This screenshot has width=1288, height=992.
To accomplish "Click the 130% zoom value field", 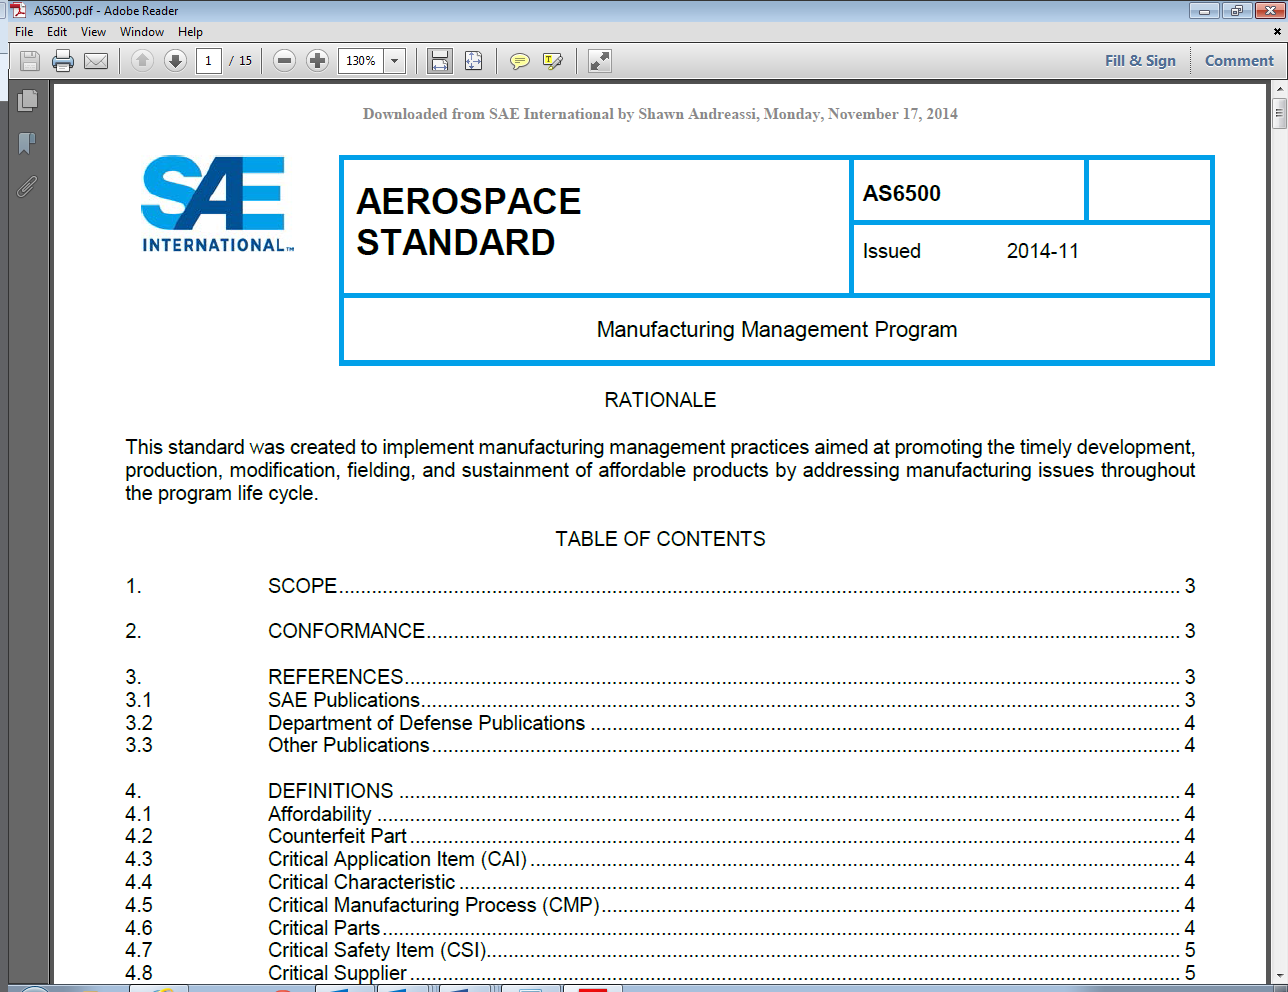I will [361, 61].
